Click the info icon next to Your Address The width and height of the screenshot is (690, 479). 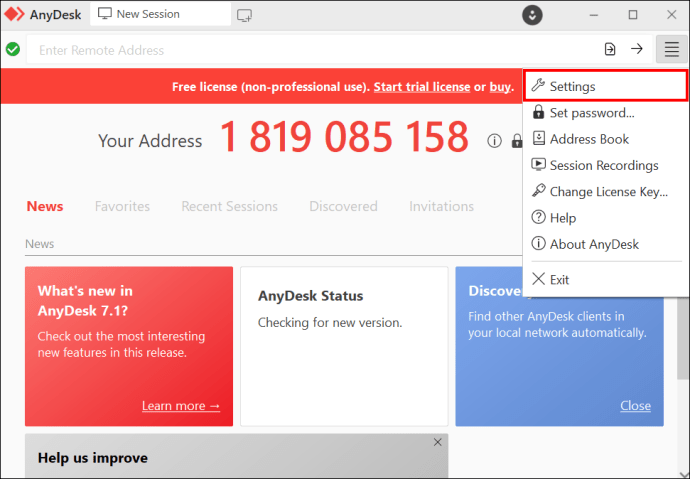[494, 141]
